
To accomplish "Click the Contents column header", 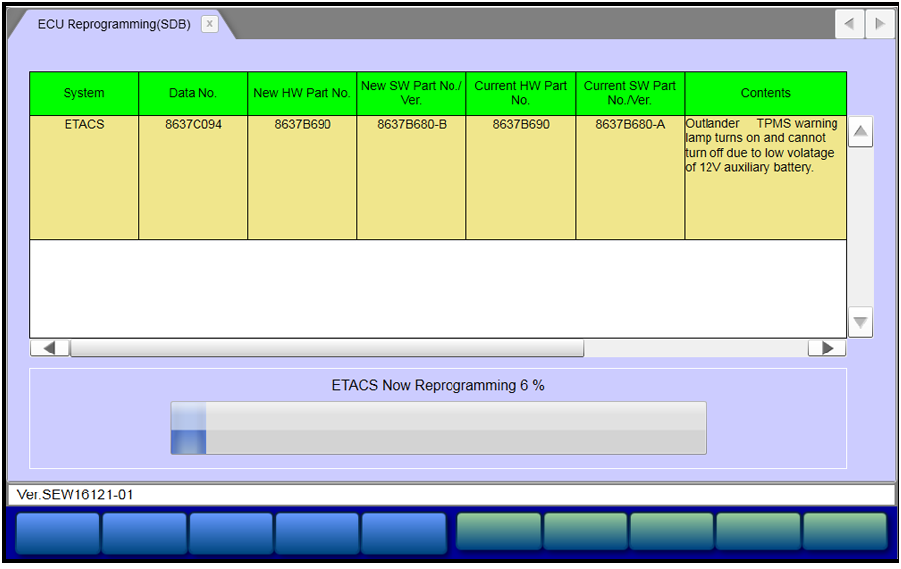I will (765, 93).
